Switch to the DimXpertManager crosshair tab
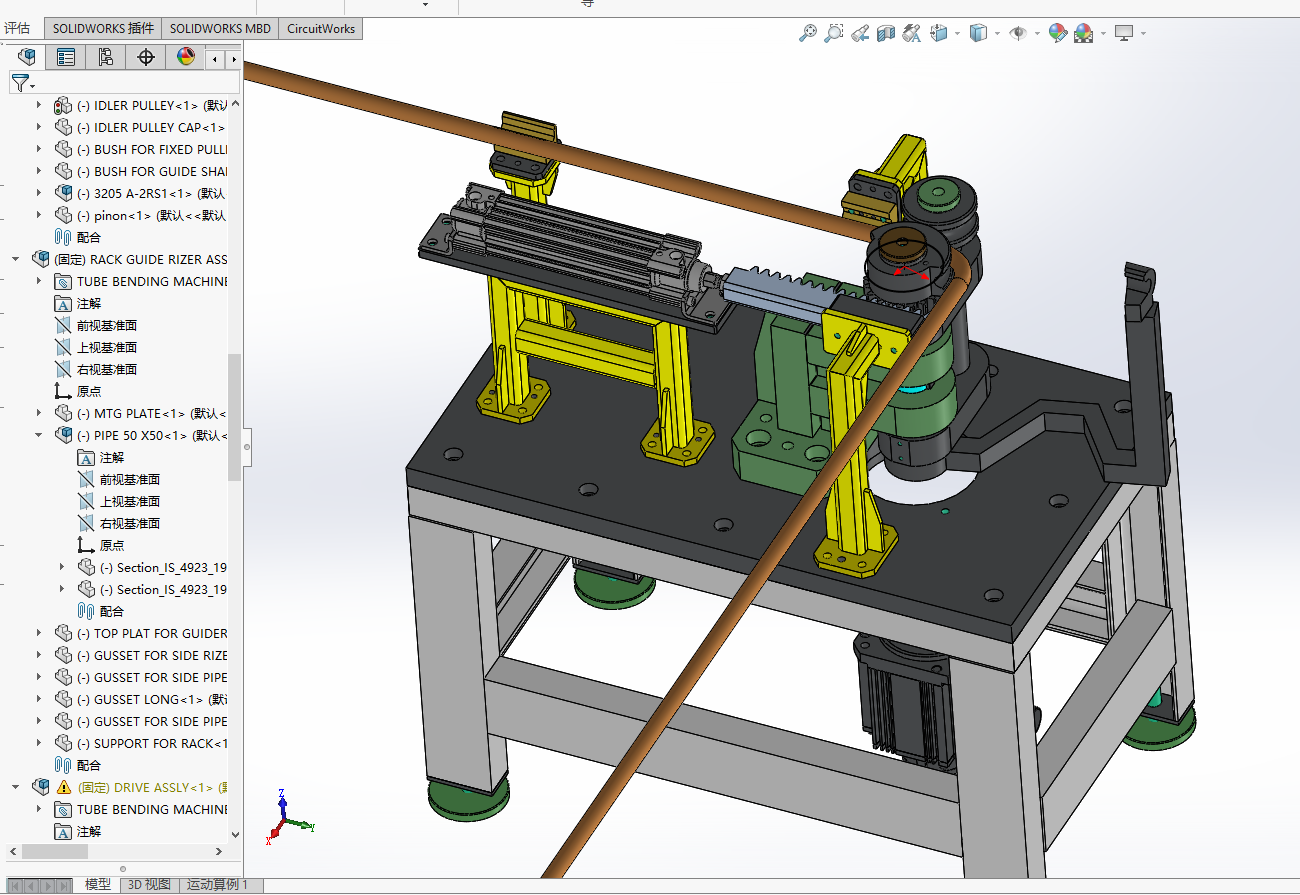The width and height of the screenshot is (1300, 895). click(x=146, y=57)
